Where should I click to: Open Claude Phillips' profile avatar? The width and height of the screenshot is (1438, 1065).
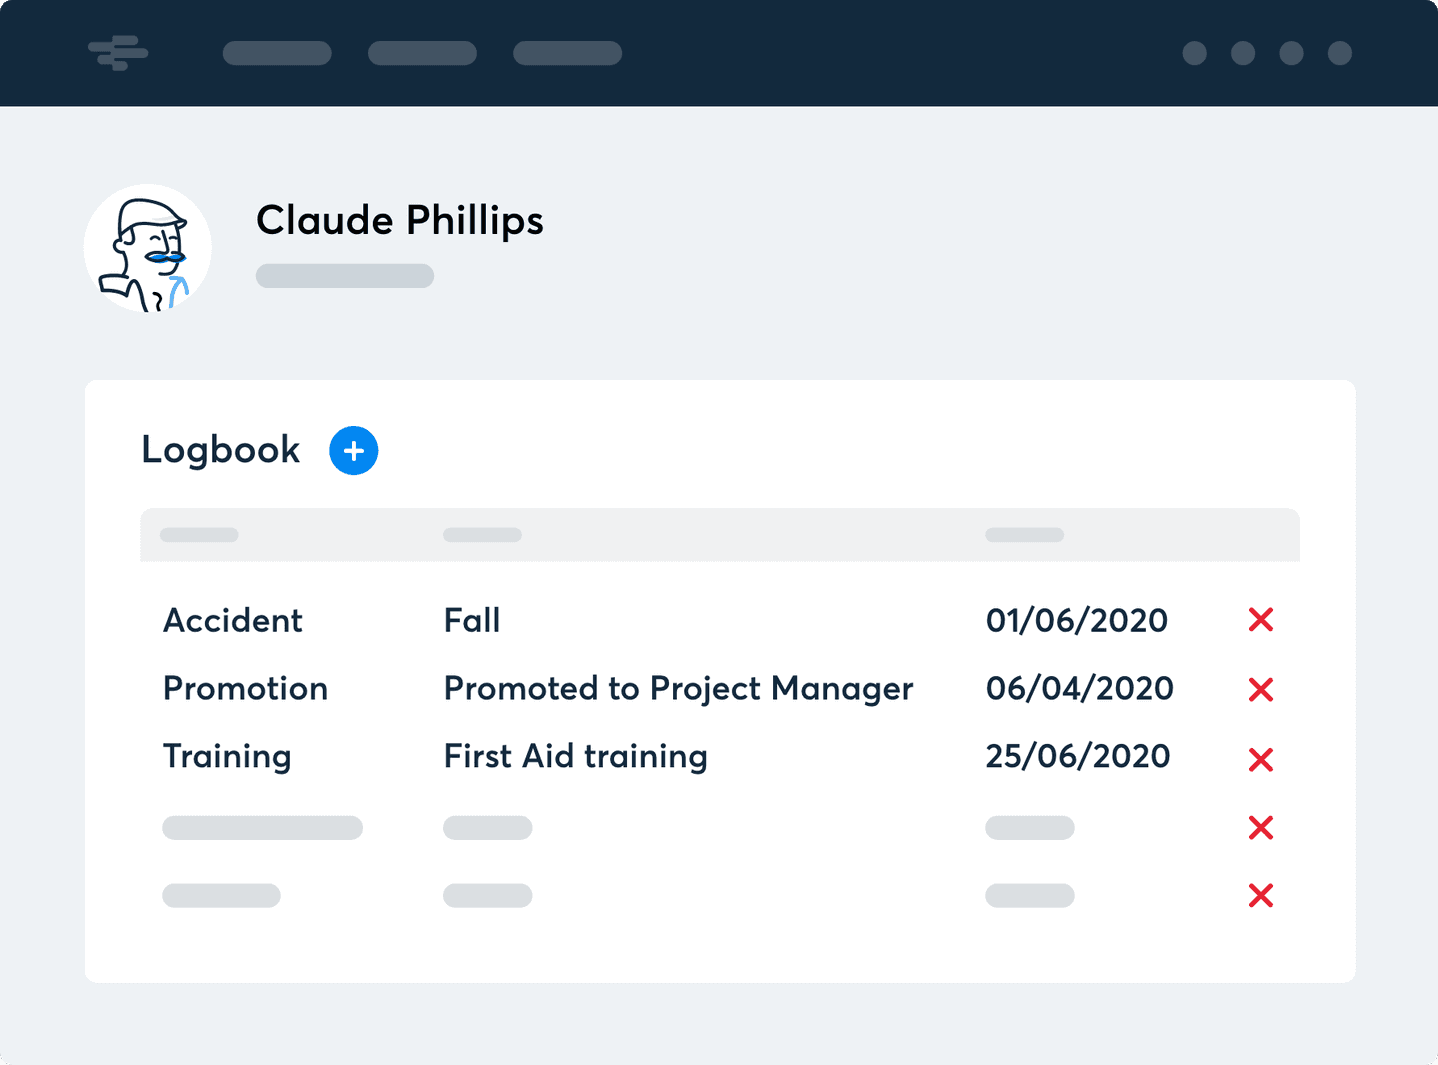[x=147, y=247]
